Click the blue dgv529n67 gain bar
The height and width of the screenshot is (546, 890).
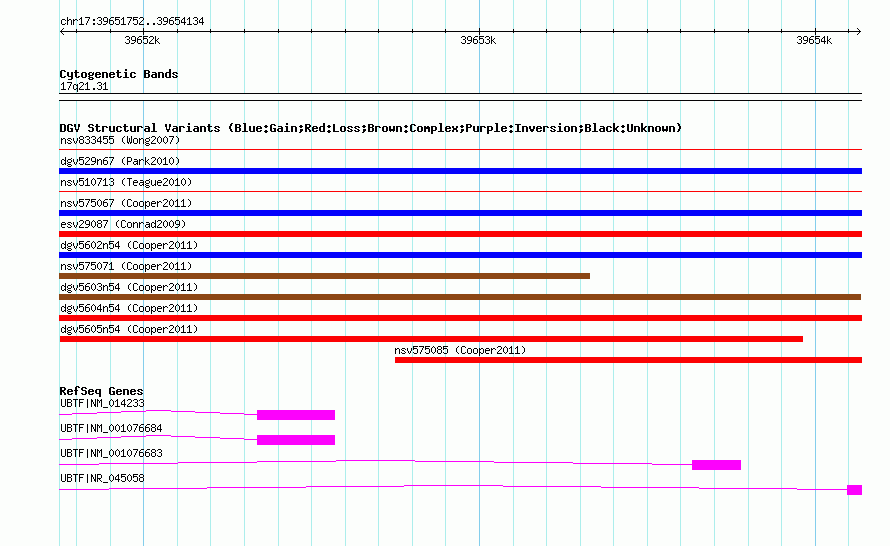click(x=460, y=171)
